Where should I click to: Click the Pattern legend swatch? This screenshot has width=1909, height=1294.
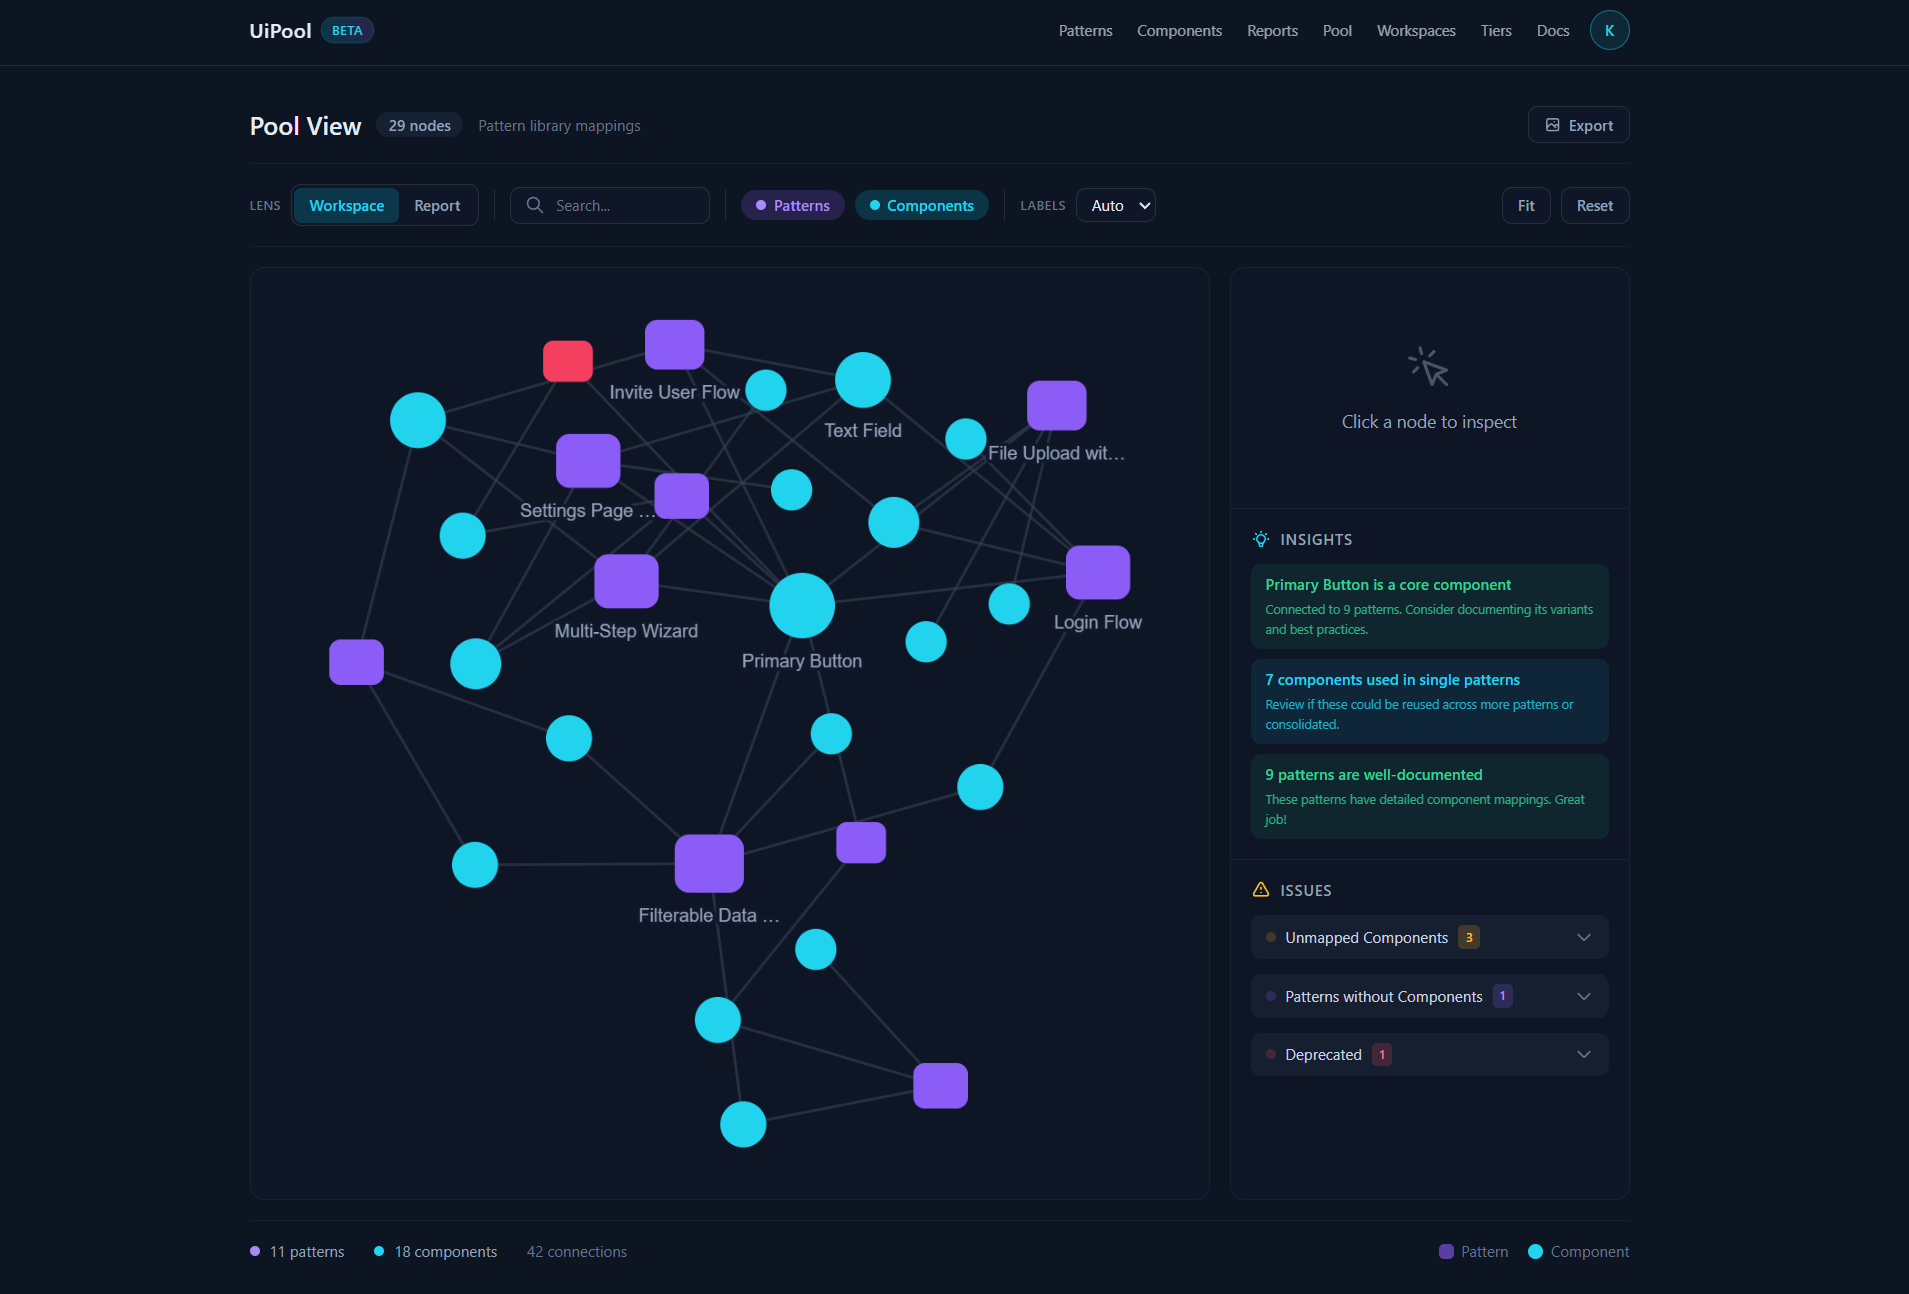pos(1446,1252)
